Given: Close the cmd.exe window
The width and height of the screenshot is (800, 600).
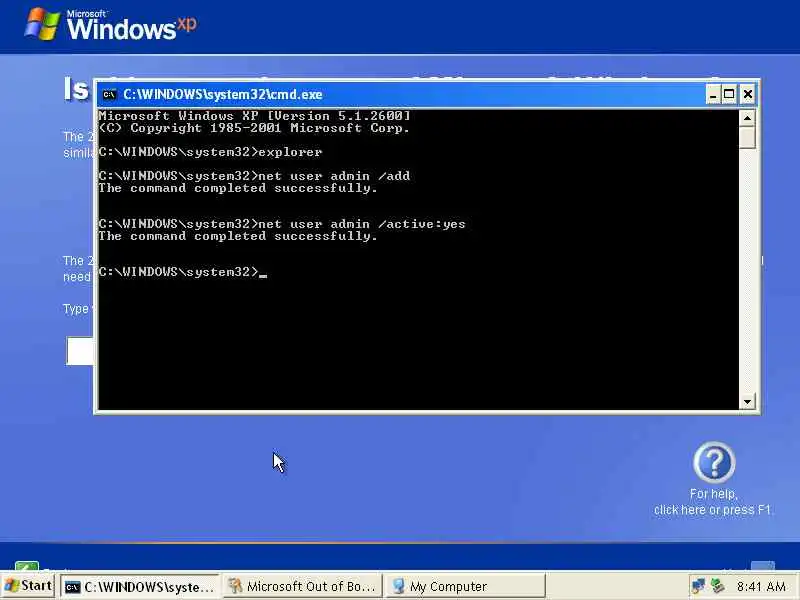Looking at the screenshot, I should point(747,94).
